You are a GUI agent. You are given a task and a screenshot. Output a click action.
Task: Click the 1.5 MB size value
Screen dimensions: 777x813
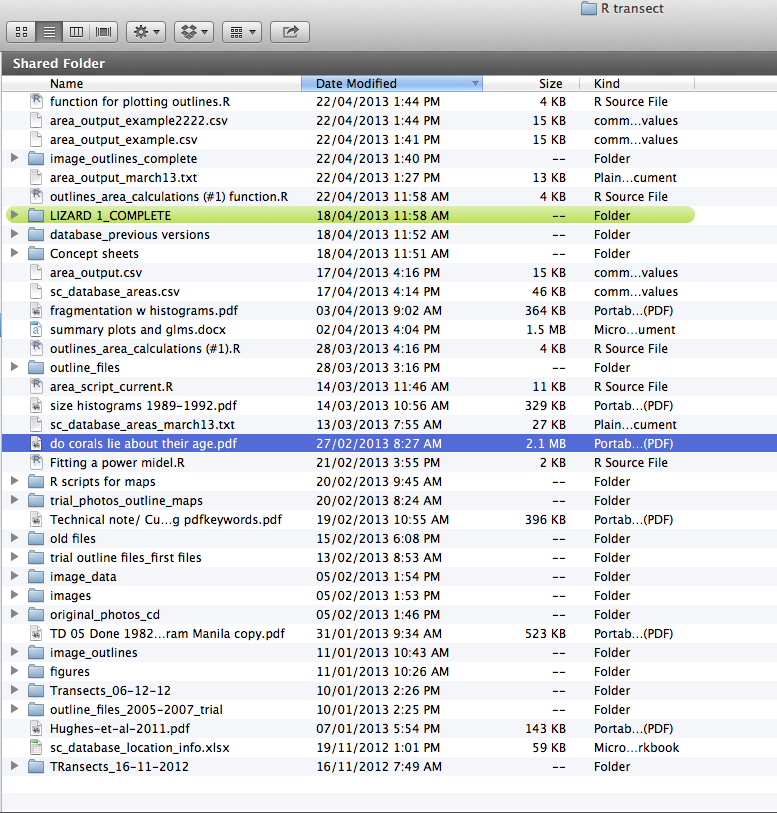tap(546, 330)
